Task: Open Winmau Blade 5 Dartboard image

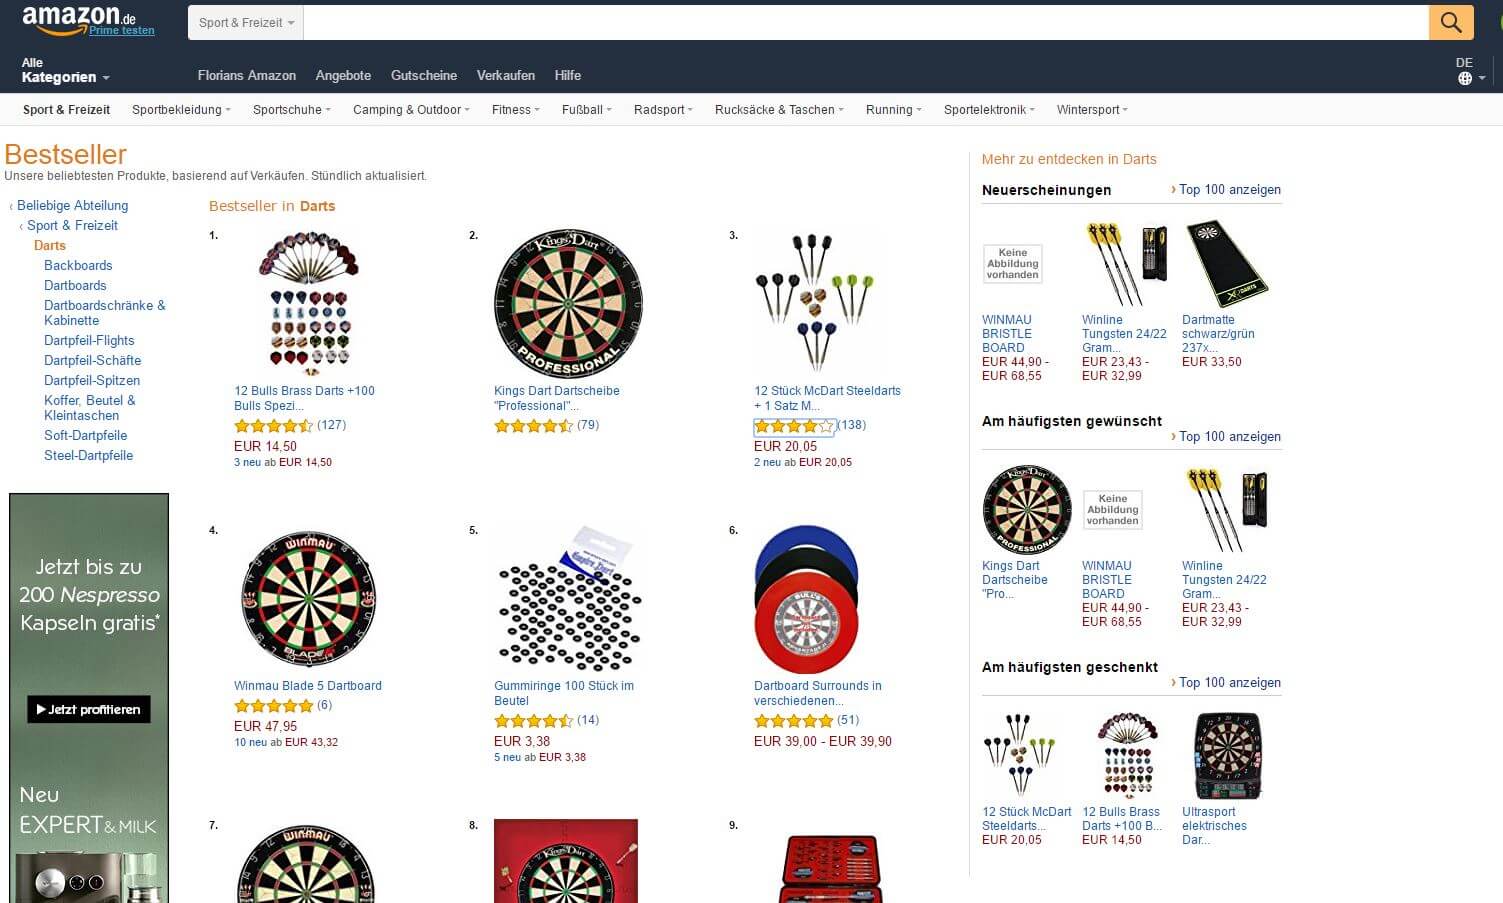Action: coord(308,598)
